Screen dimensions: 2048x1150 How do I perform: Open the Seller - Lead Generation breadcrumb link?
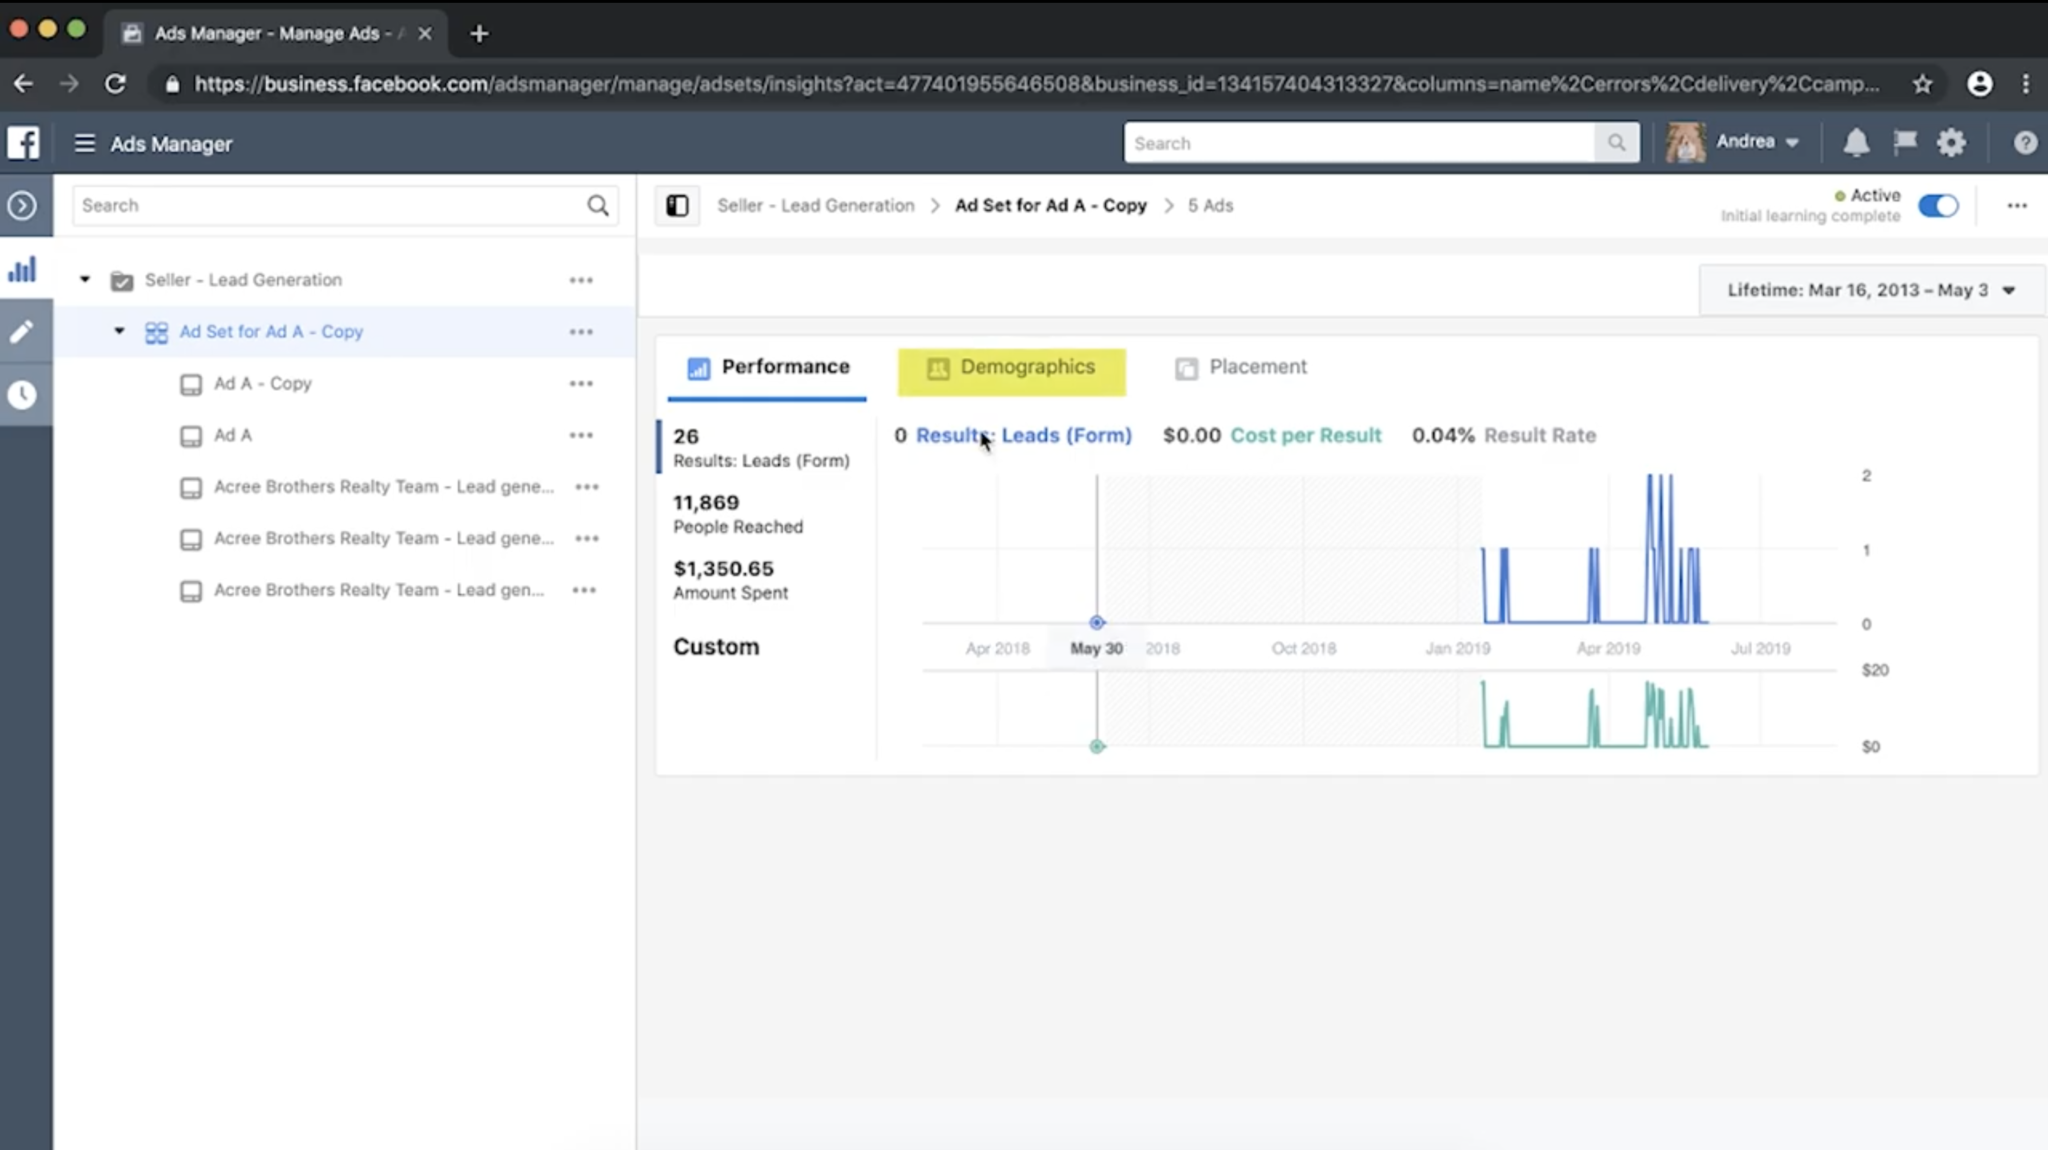pyautogui.click(x=815, y=205)
